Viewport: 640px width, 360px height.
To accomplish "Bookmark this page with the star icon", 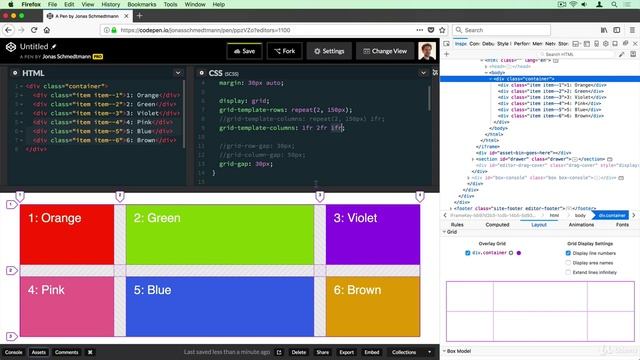I will pos(442,30).
